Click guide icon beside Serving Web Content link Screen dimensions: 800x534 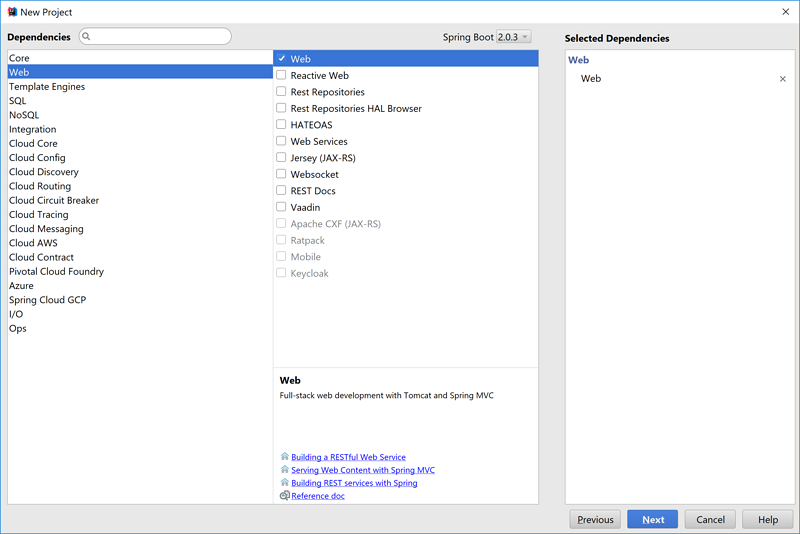[x=285, y=469]
